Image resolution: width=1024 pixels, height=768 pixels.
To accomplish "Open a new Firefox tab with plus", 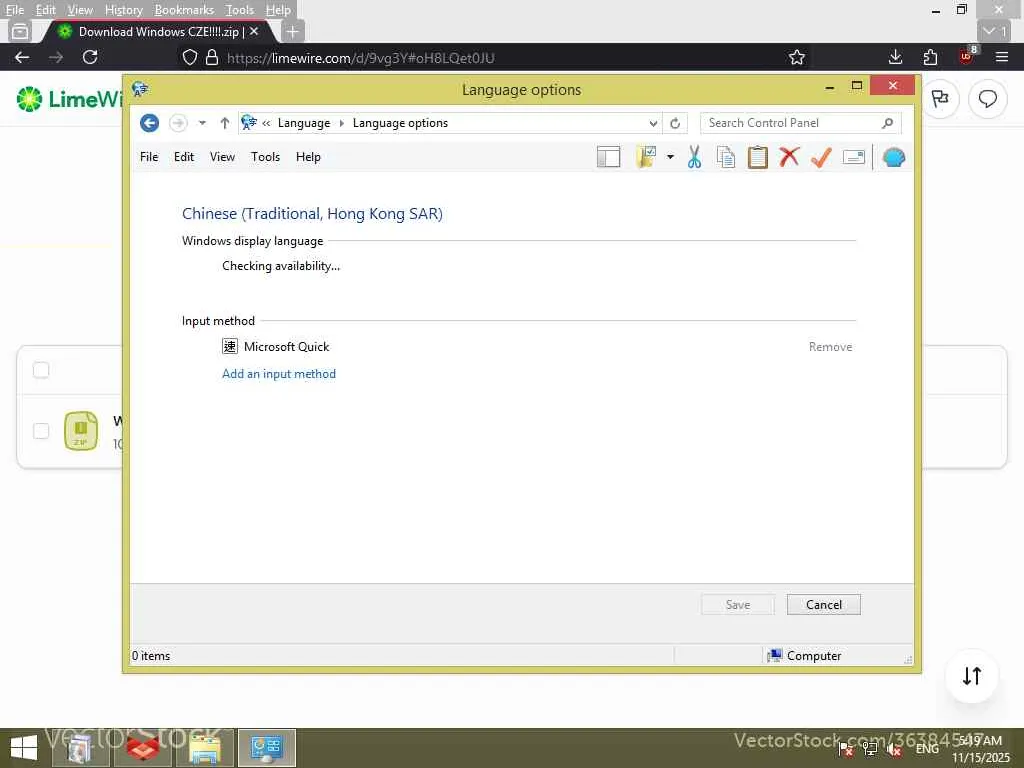I will [x=293, y=31].
